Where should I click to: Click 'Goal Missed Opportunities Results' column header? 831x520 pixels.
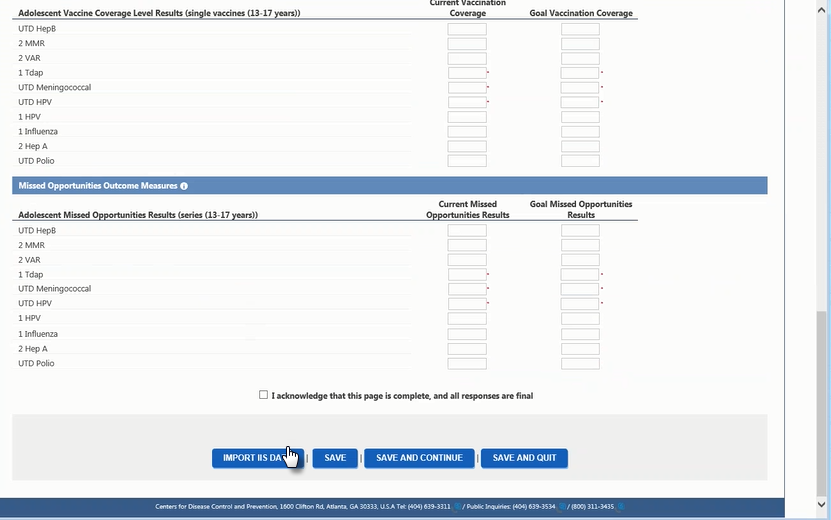(x=581, y=209)
